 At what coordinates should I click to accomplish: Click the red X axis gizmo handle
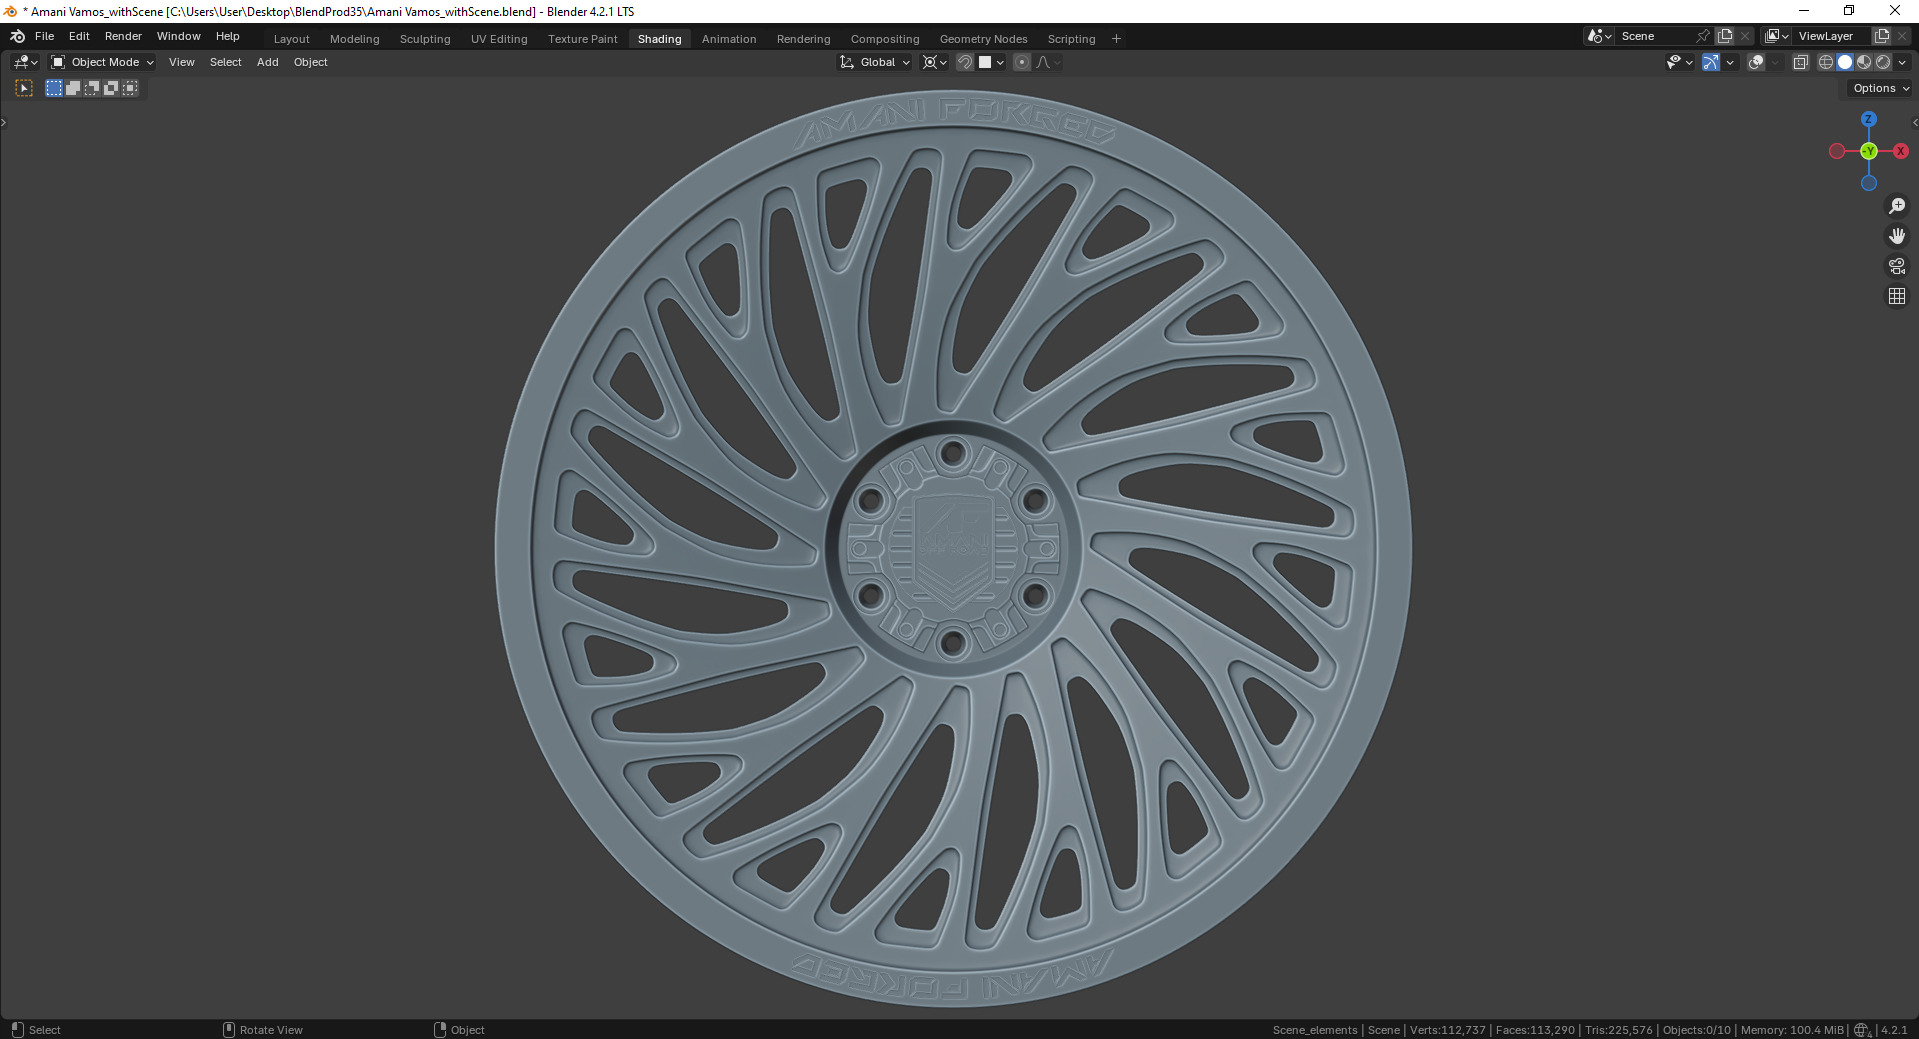pyautogui.click(x=1900, y=151)
